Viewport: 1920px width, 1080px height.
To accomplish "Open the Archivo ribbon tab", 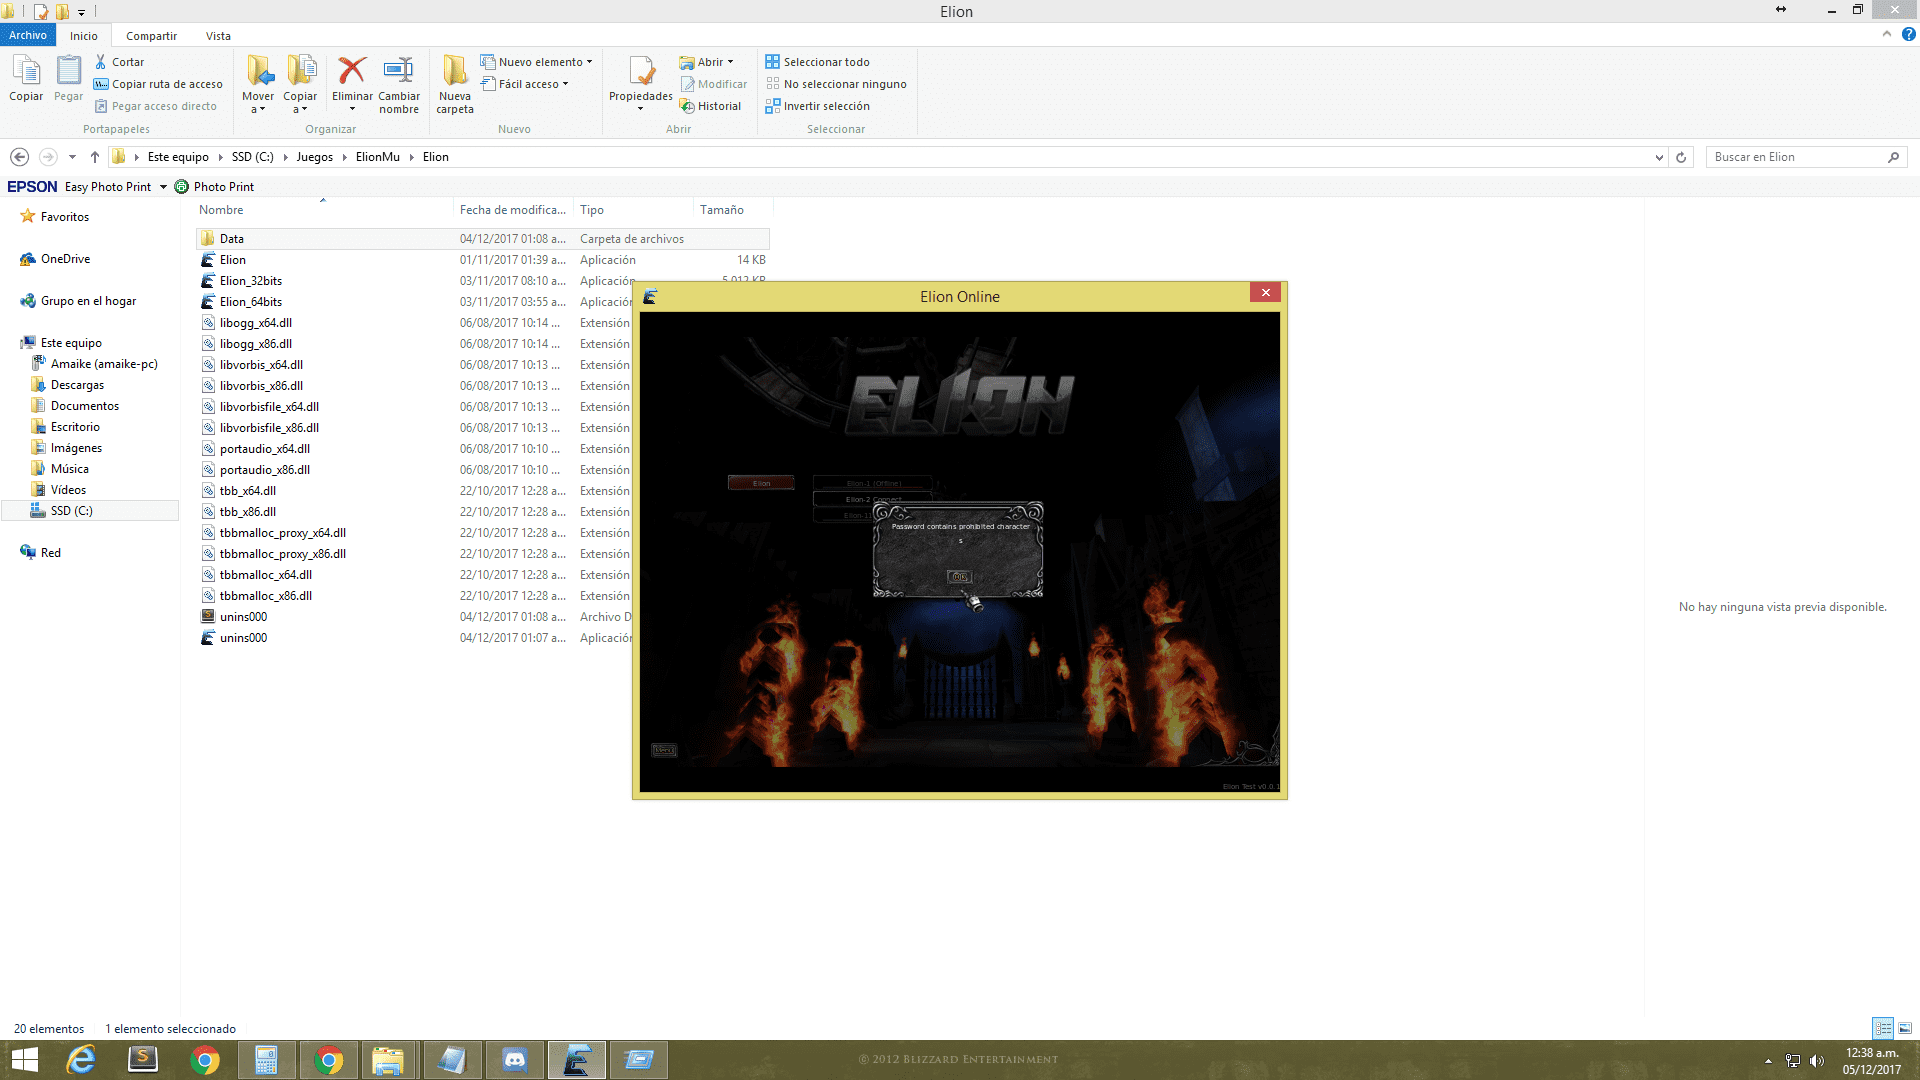I will click(28, 35).
